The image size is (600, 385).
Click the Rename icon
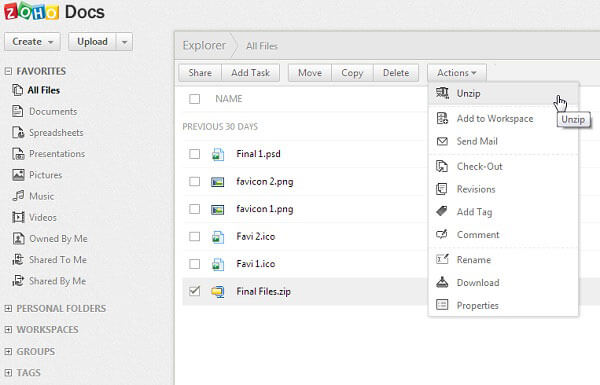442,259
